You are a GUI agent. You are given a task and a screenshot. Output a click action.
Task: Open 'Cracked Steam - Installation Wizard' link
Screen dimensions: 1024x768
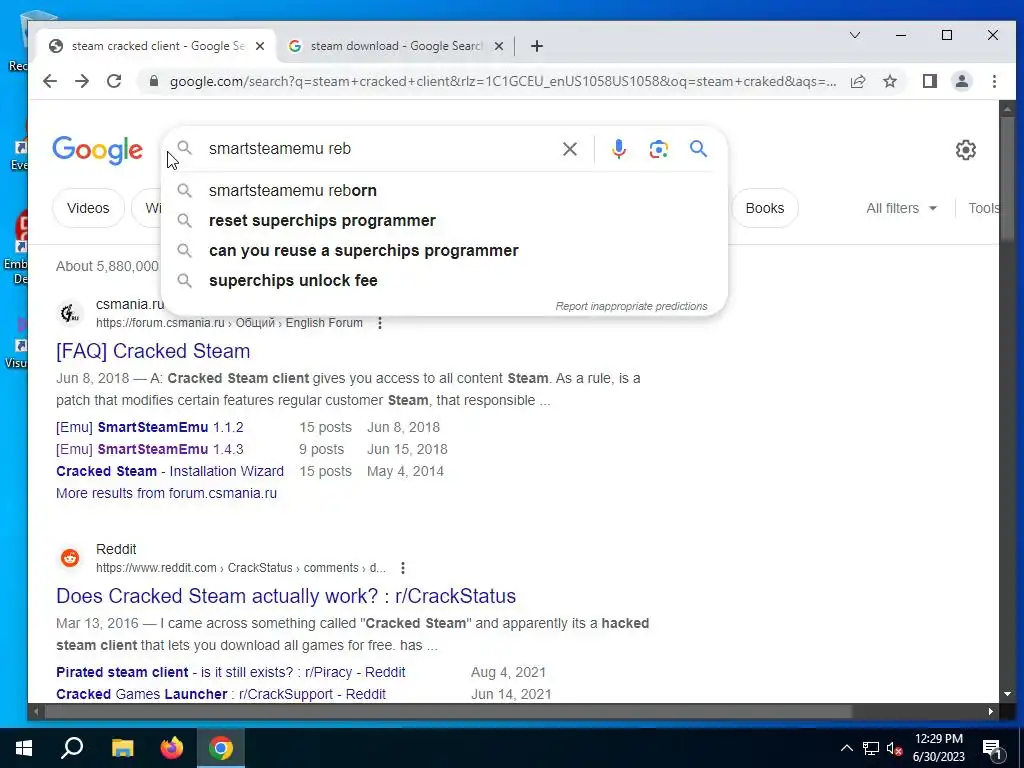click(170, 472)
